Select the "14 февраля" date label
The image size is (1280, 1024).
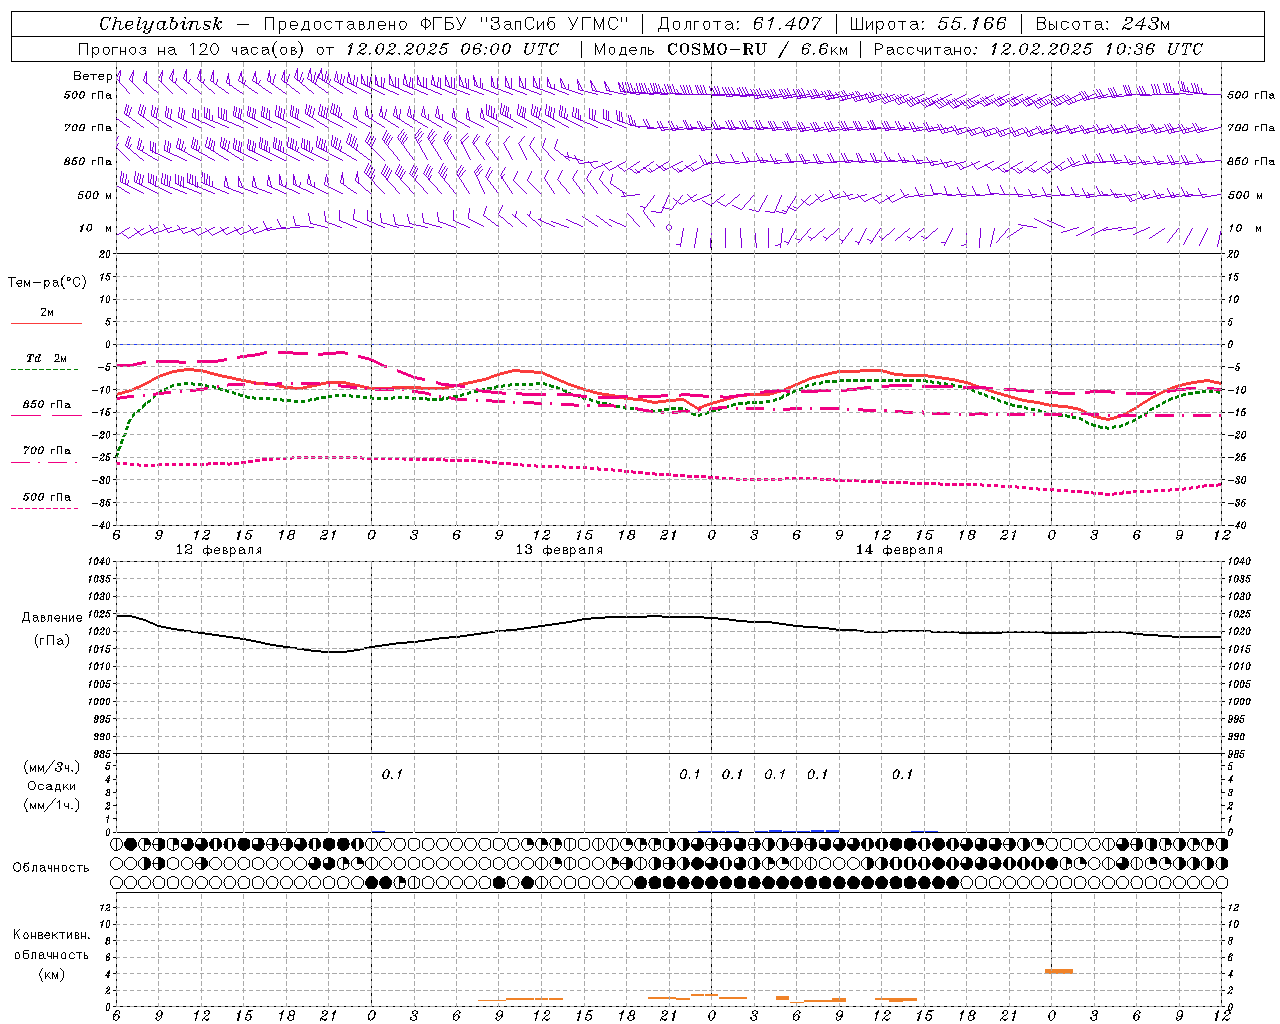click(x=899, y=550)
